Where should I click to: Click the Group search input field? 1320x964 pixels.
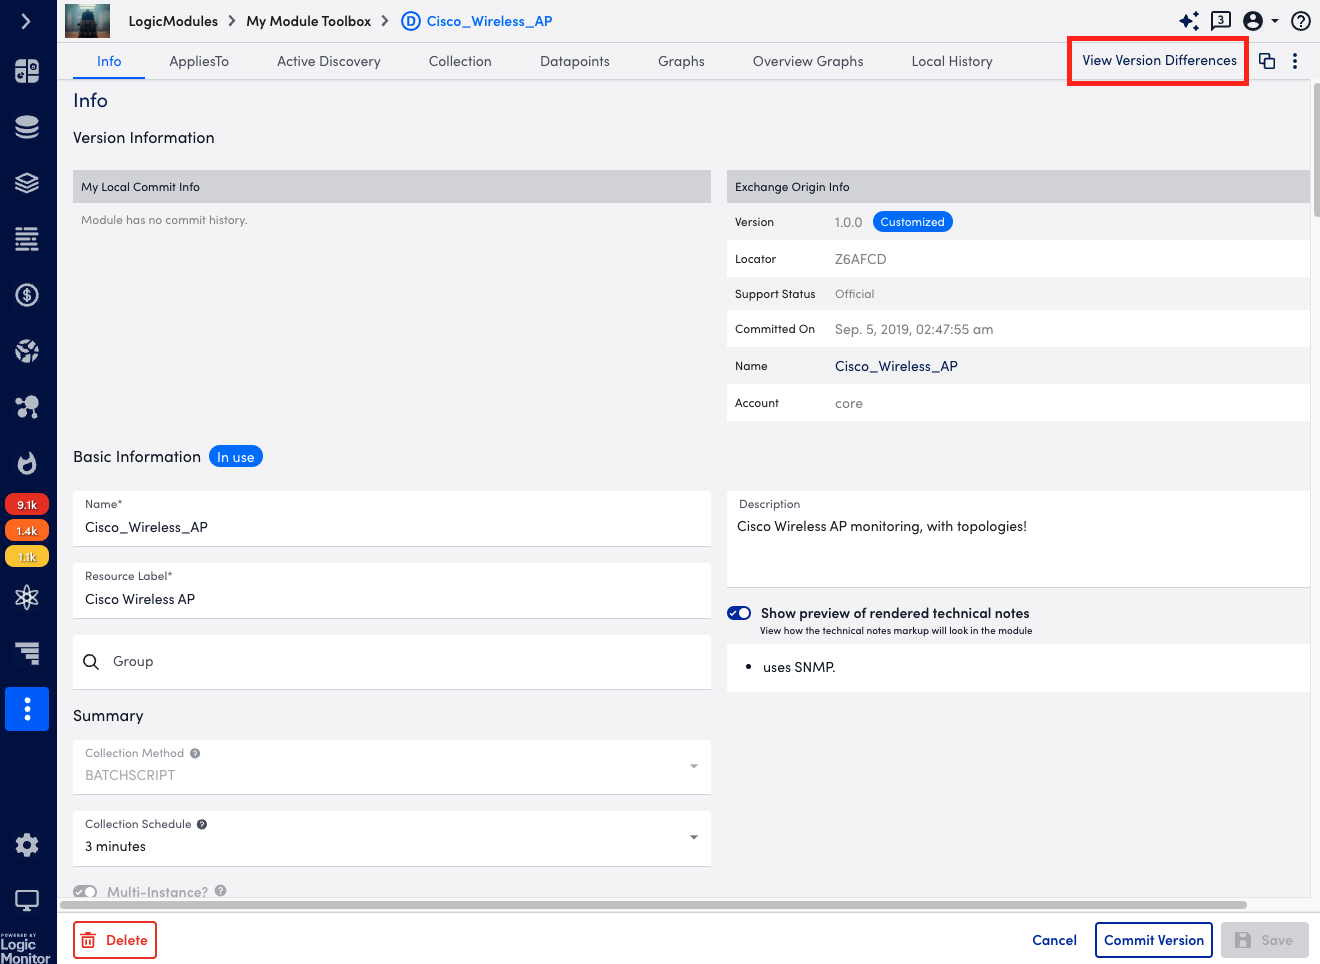coord(392,662)
